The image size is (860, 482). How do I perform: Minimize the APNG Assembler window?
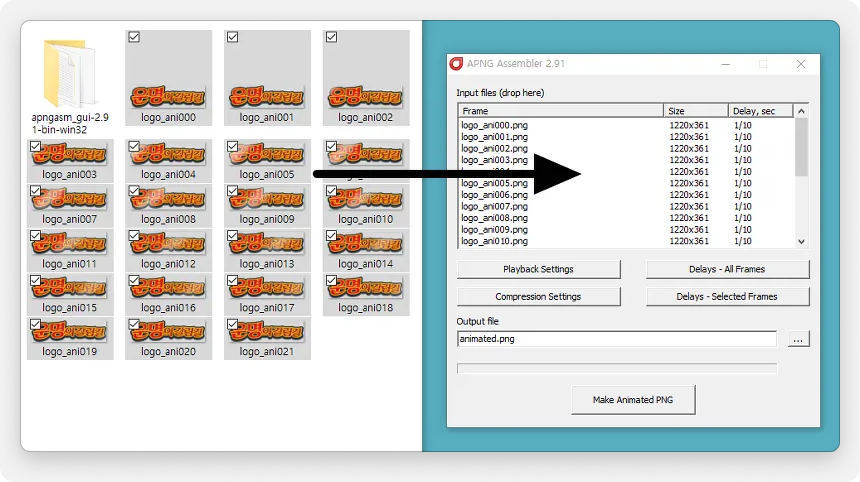click(x=726, y=64)
